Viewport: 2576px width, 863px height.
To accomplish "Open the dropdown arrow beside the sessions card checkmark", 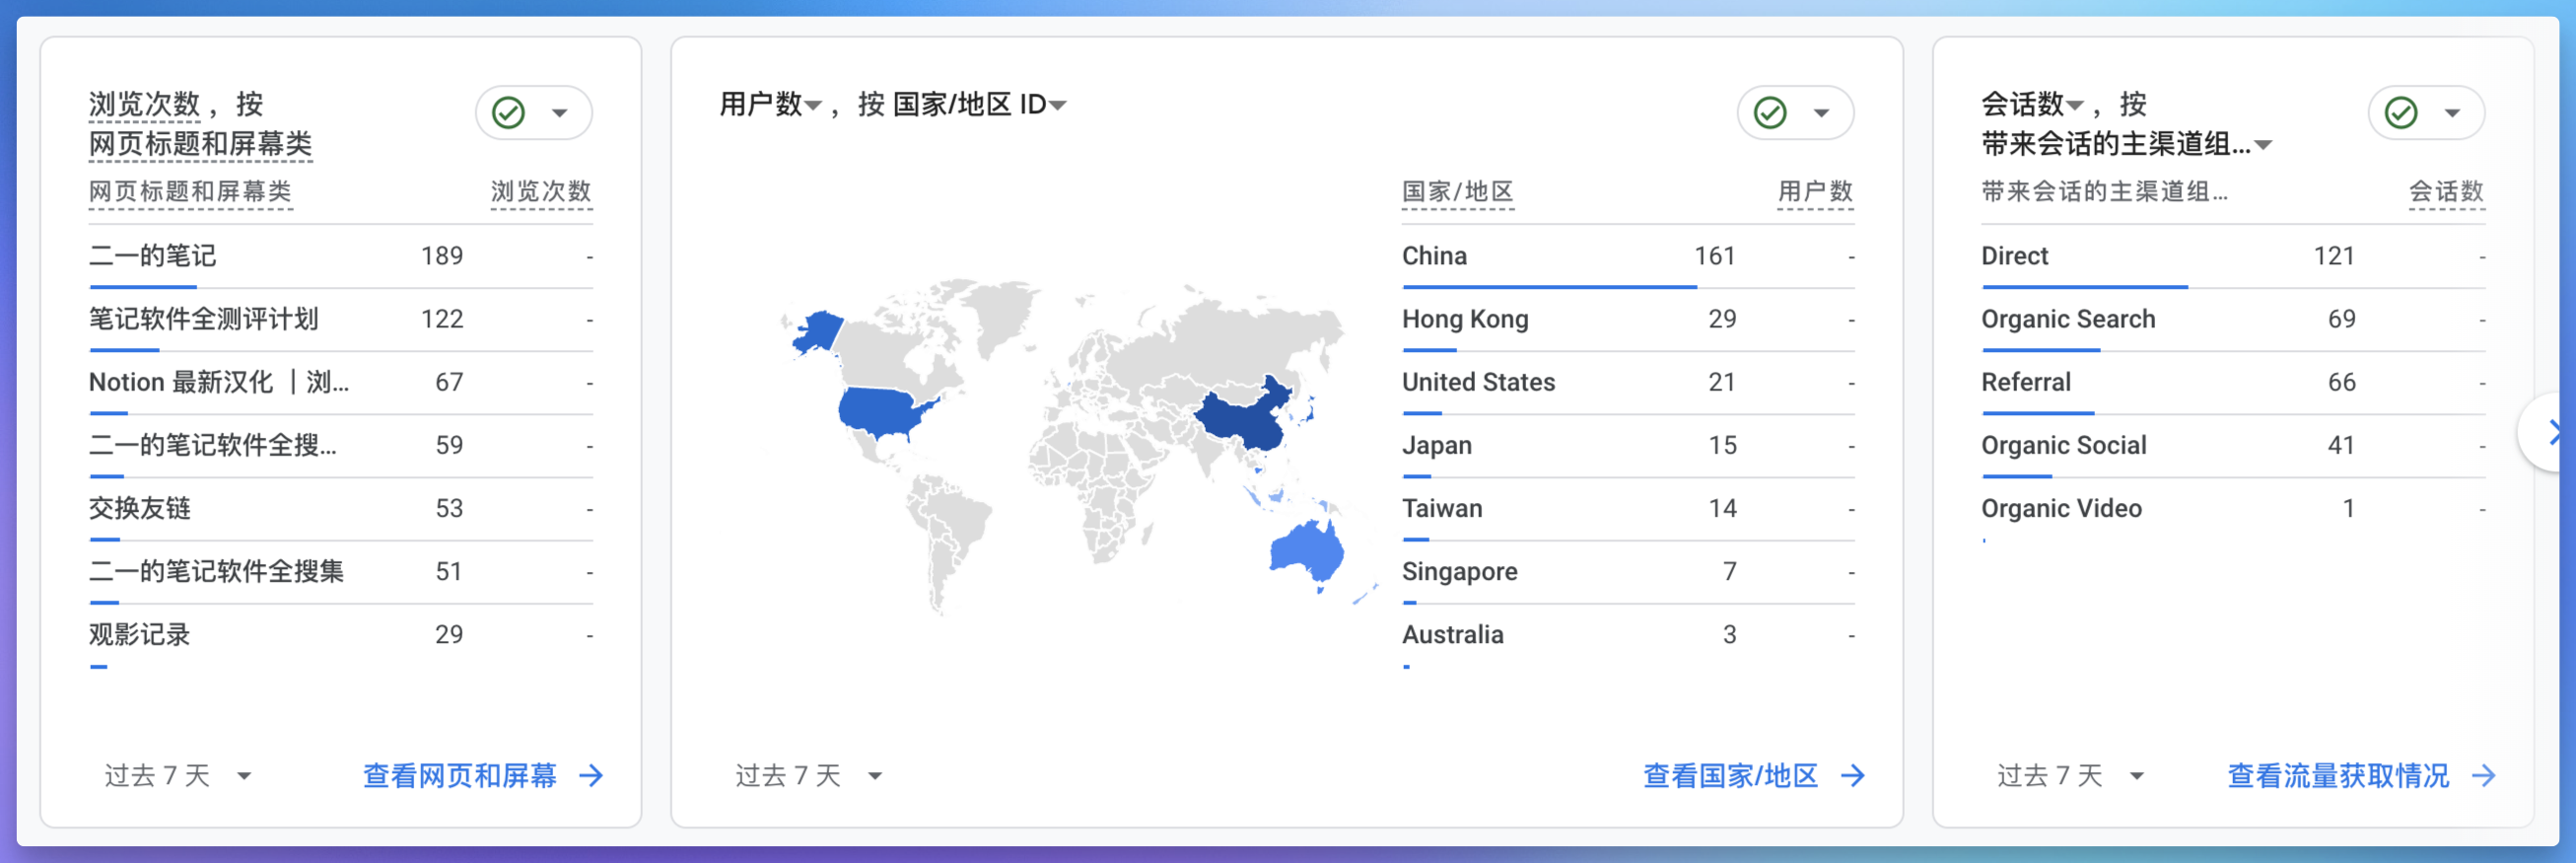I will [x=2452, y=113].
